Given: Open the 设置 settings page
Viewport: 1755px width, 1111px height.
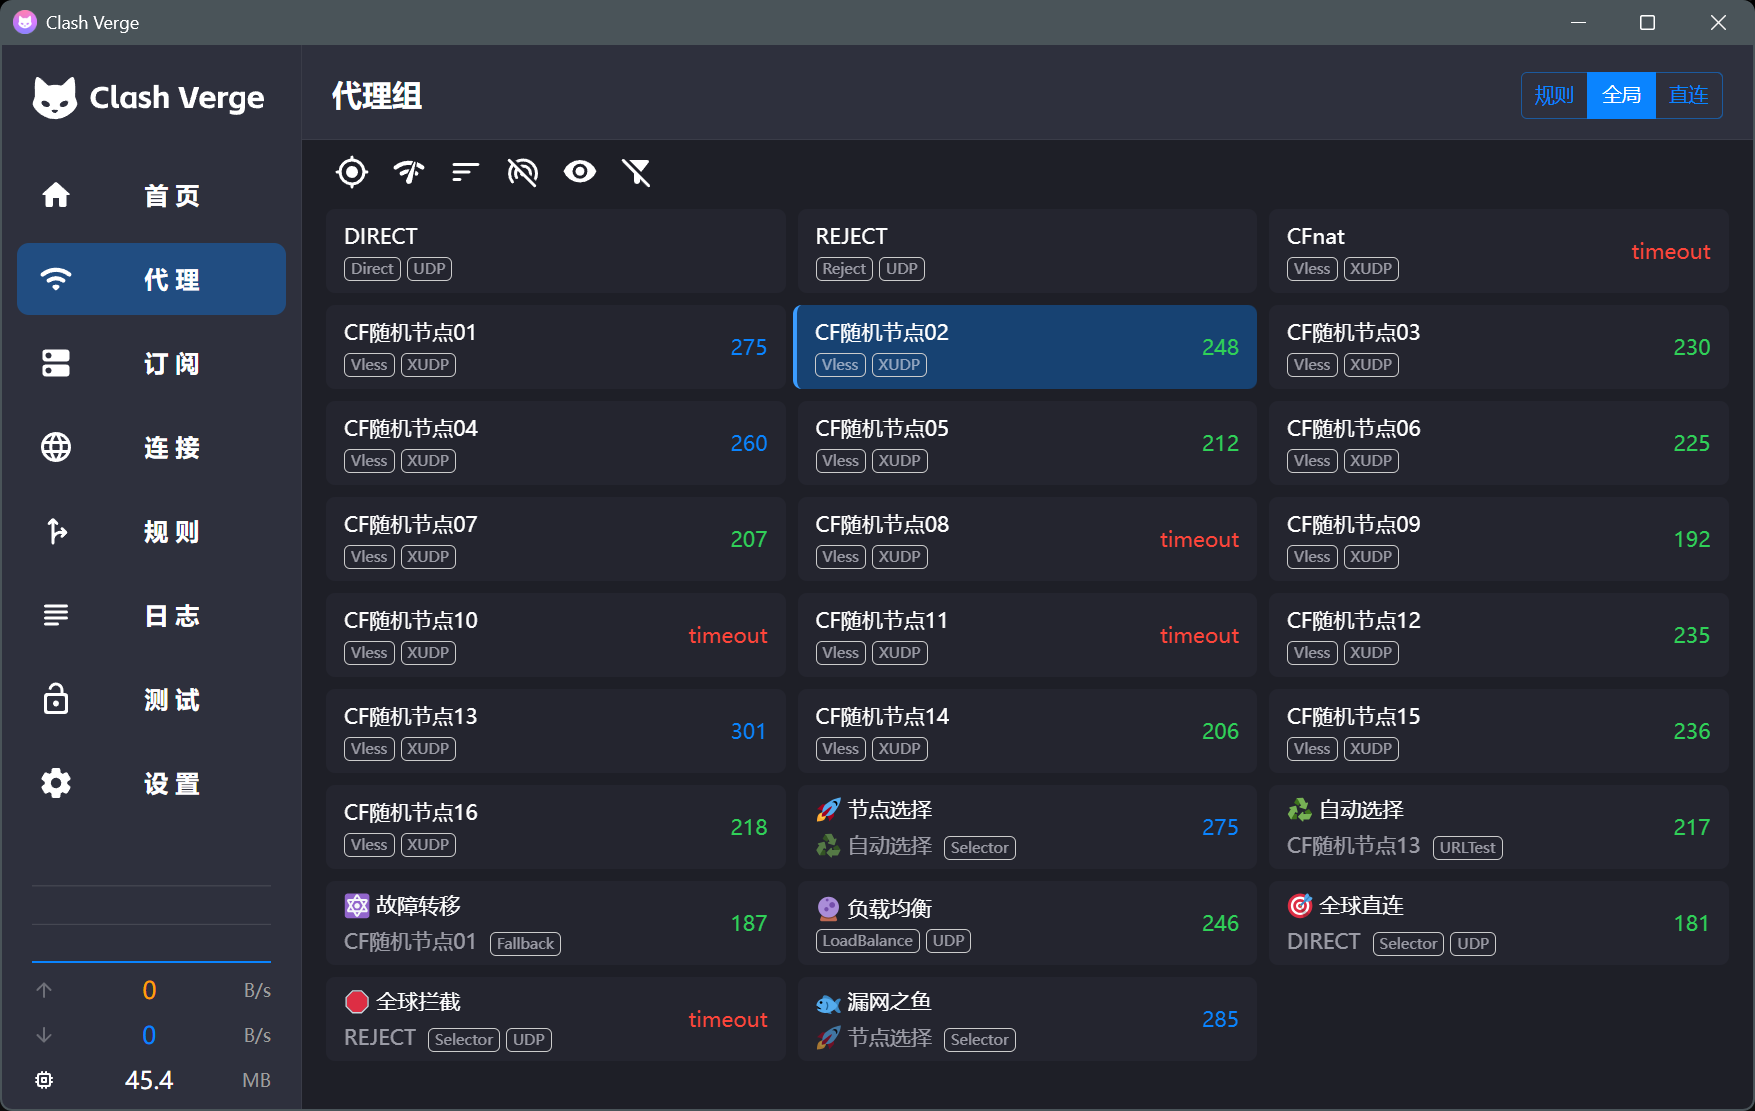Looking at the screenshot, I should tap(151, 783).
